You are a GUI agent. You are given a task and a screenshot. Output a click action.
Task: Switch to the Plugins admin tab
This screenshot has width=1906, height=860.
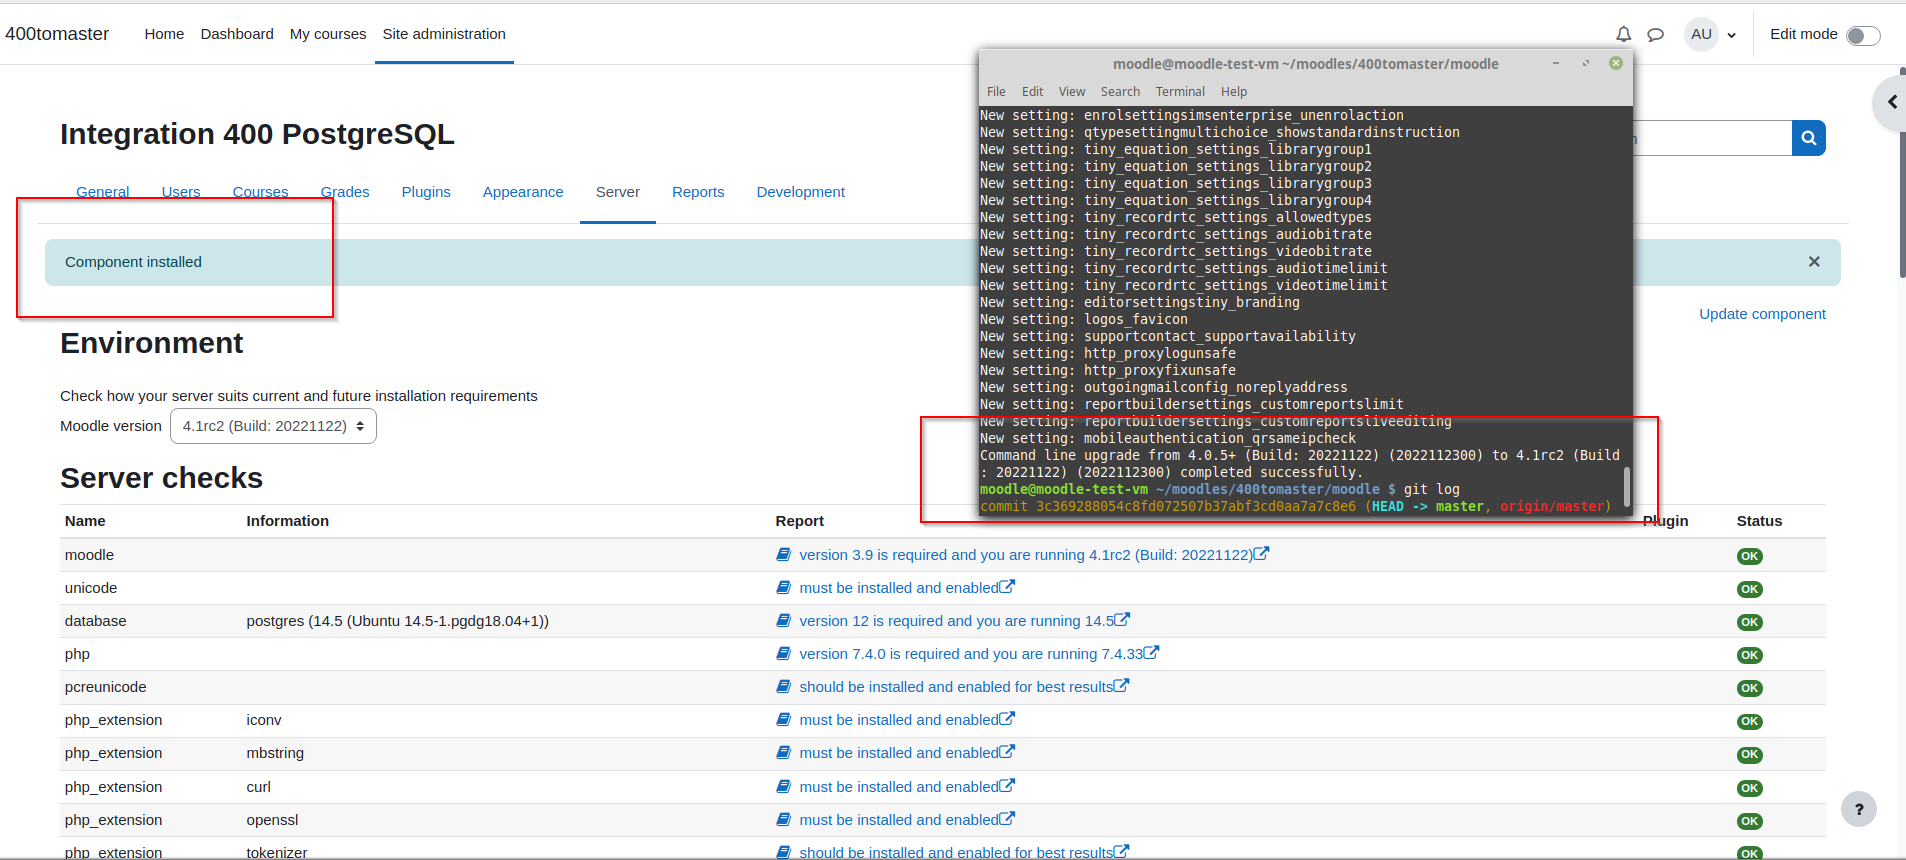click(x=426, y=192)
